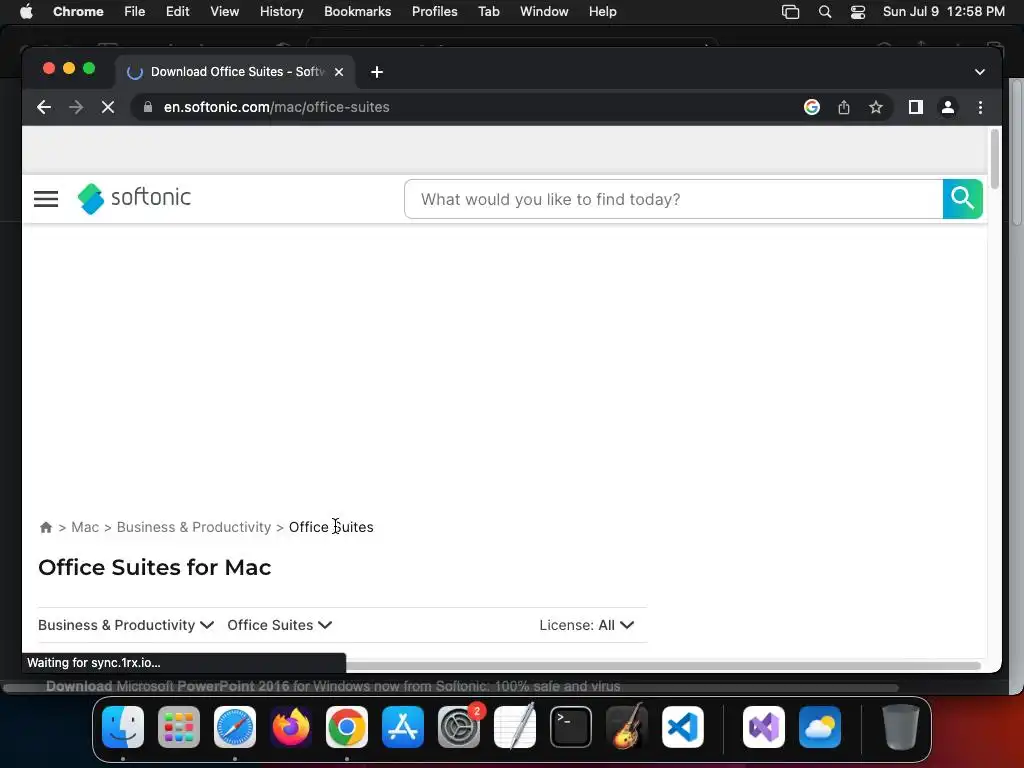Click the Google icon in address bar

(811, 107)
